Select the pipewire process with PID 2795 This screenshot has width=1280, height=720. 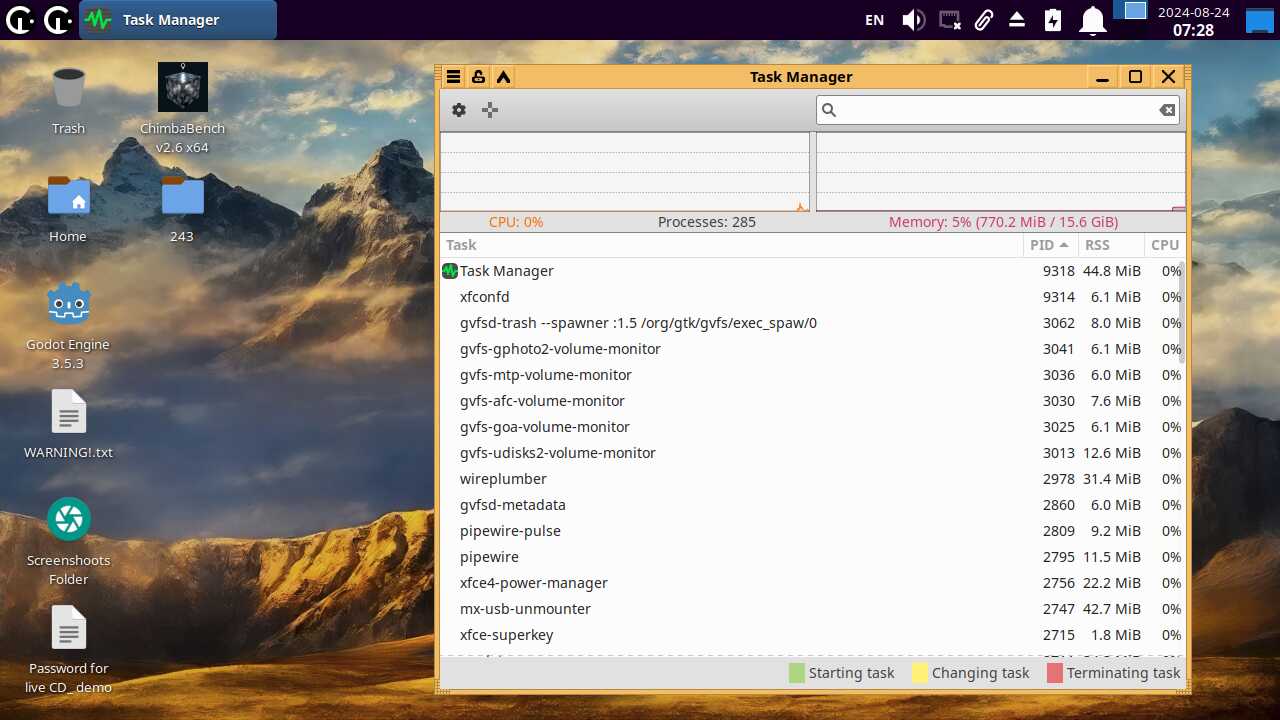pyautogui.click(x=811, y=557)
